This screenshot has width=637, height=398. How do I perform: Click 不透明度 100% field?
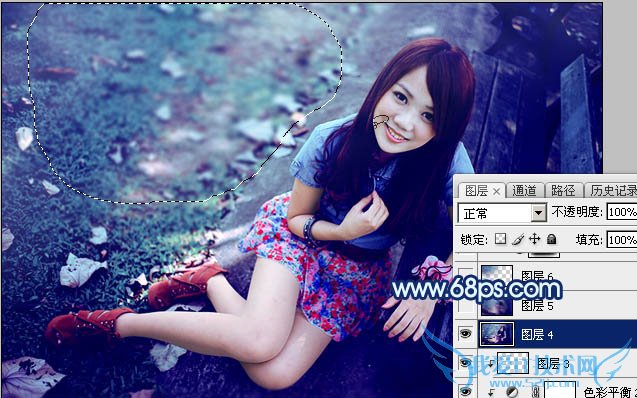622,212
